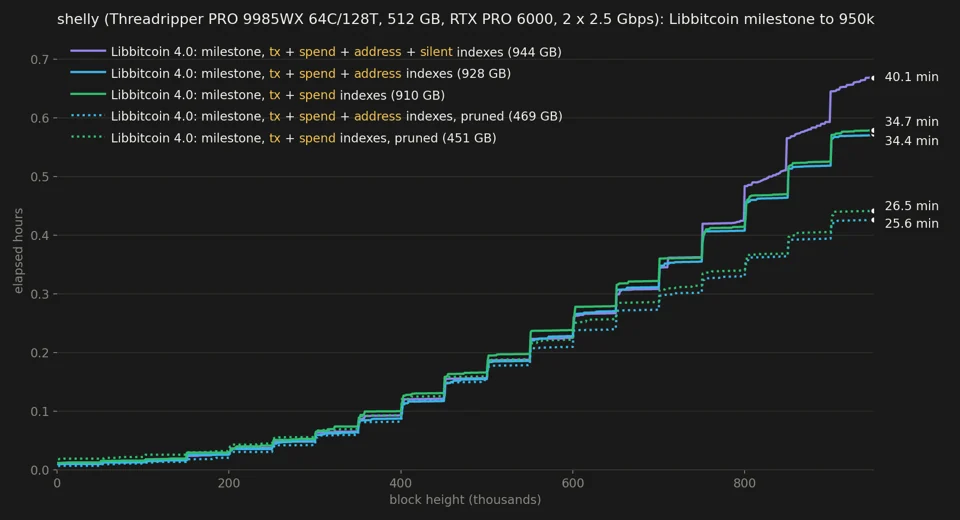
Task: Click the 'block height (thousands)' axis label
Action: (x=465, y=500)
